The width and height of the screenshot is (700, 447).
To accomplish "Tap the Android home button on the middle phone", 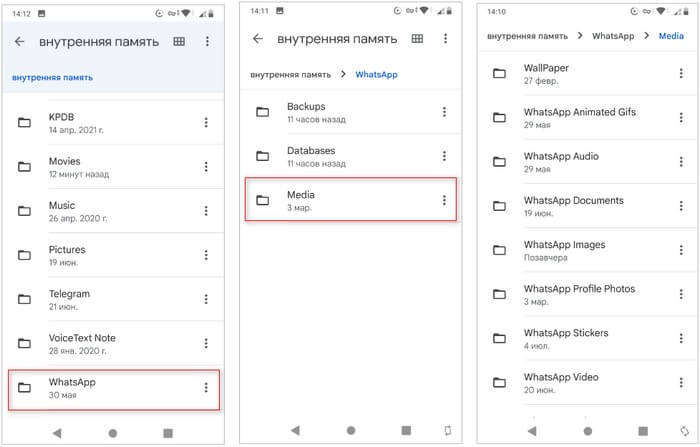I will click(351, 430).
